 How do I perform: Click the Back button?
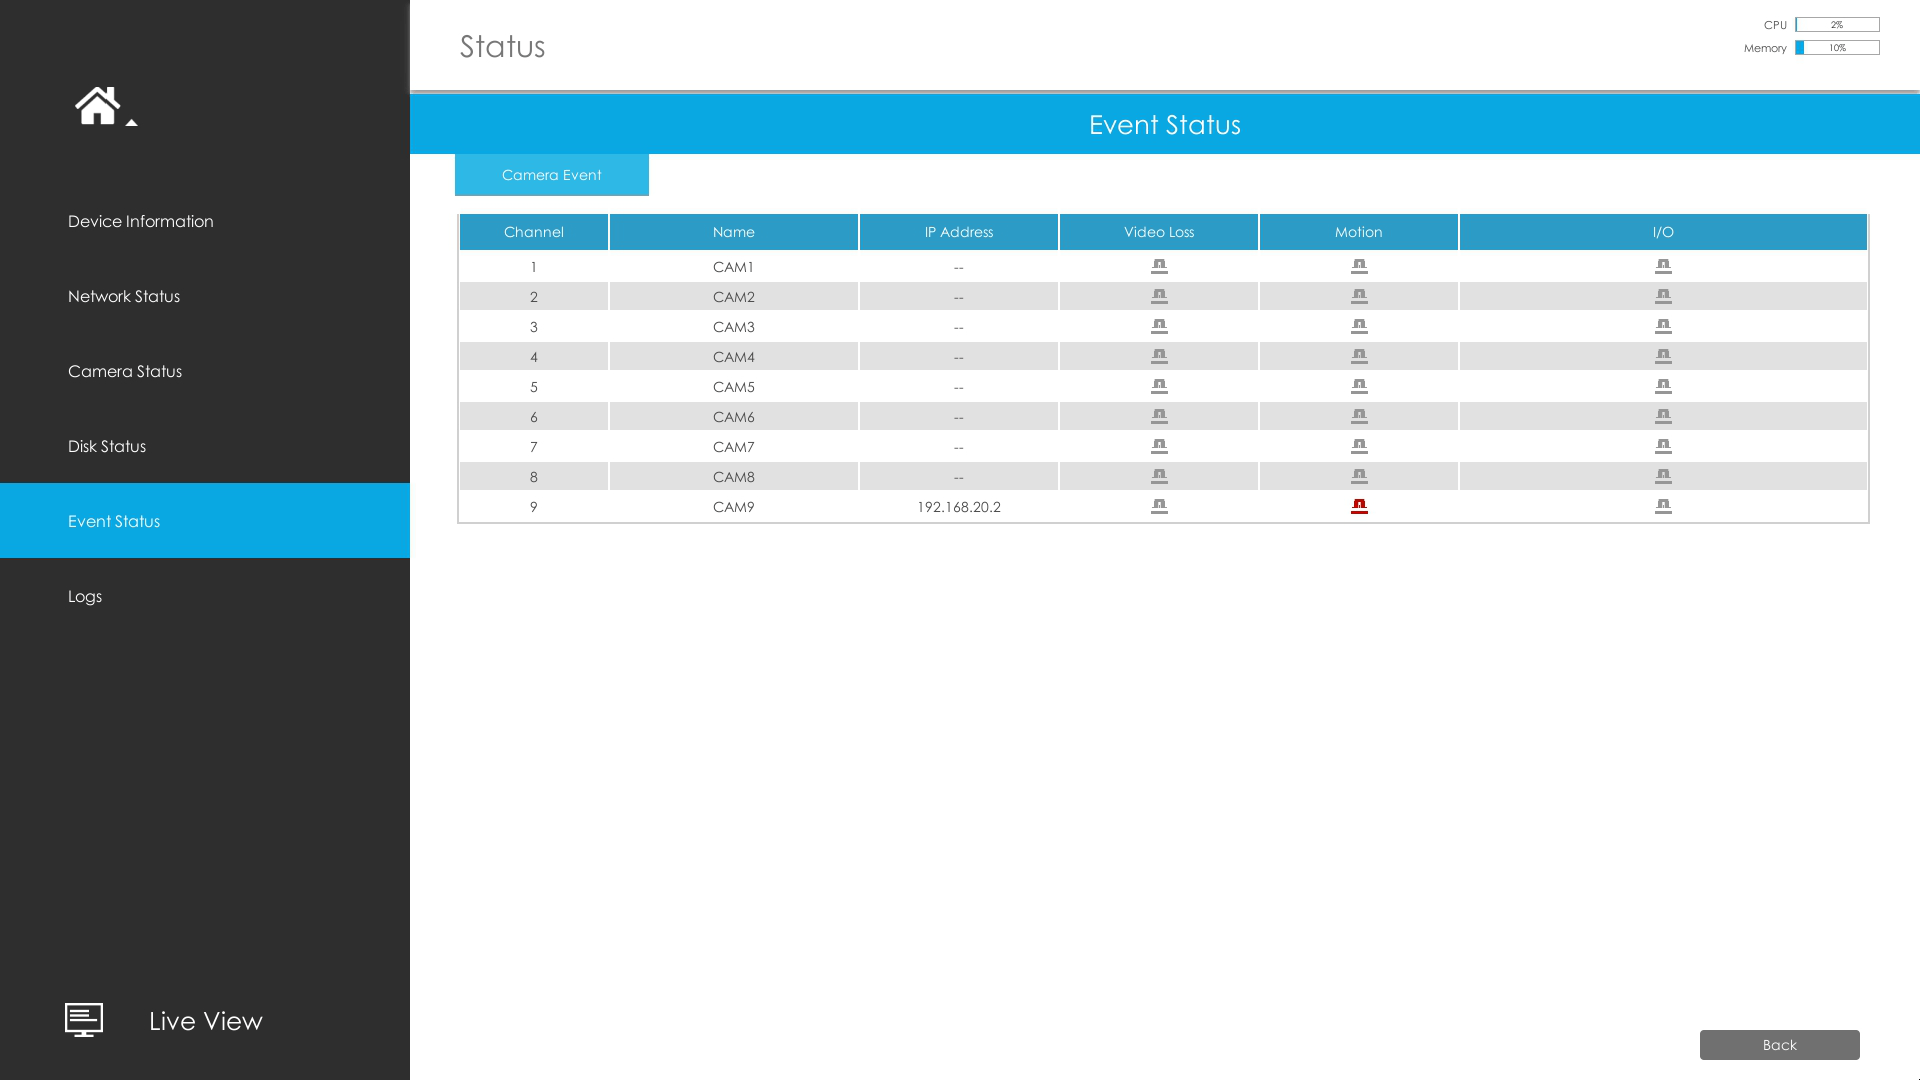1779,1044
